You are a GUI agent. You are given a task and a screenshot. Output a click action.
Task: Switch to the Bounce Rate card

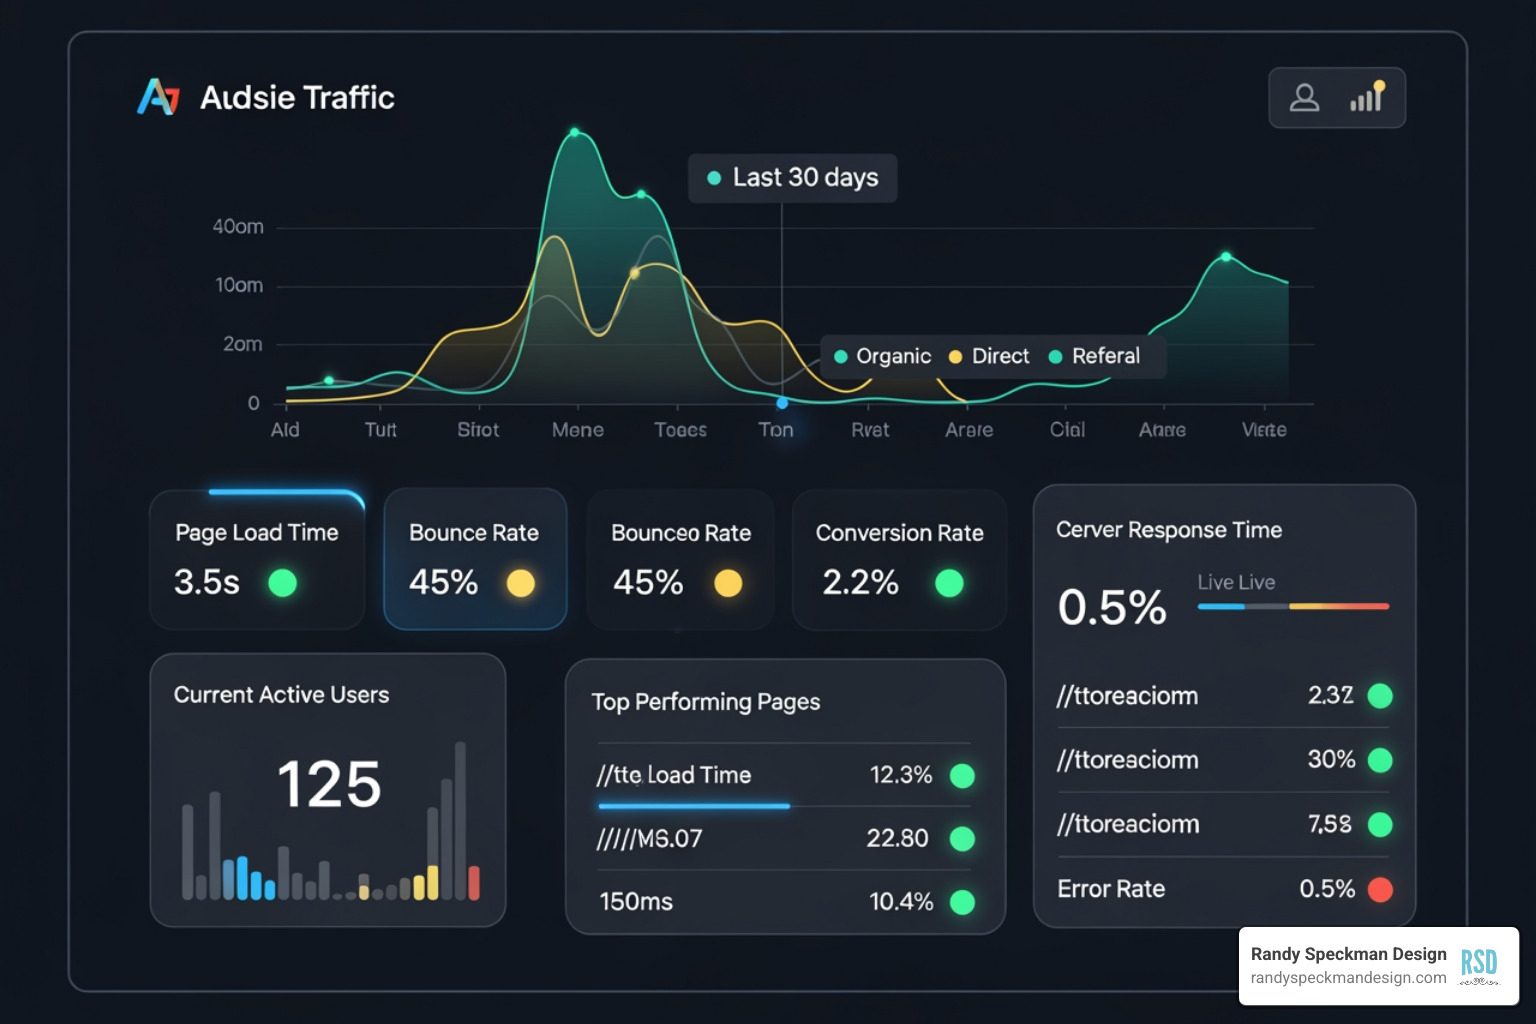[x=474, y=560]
